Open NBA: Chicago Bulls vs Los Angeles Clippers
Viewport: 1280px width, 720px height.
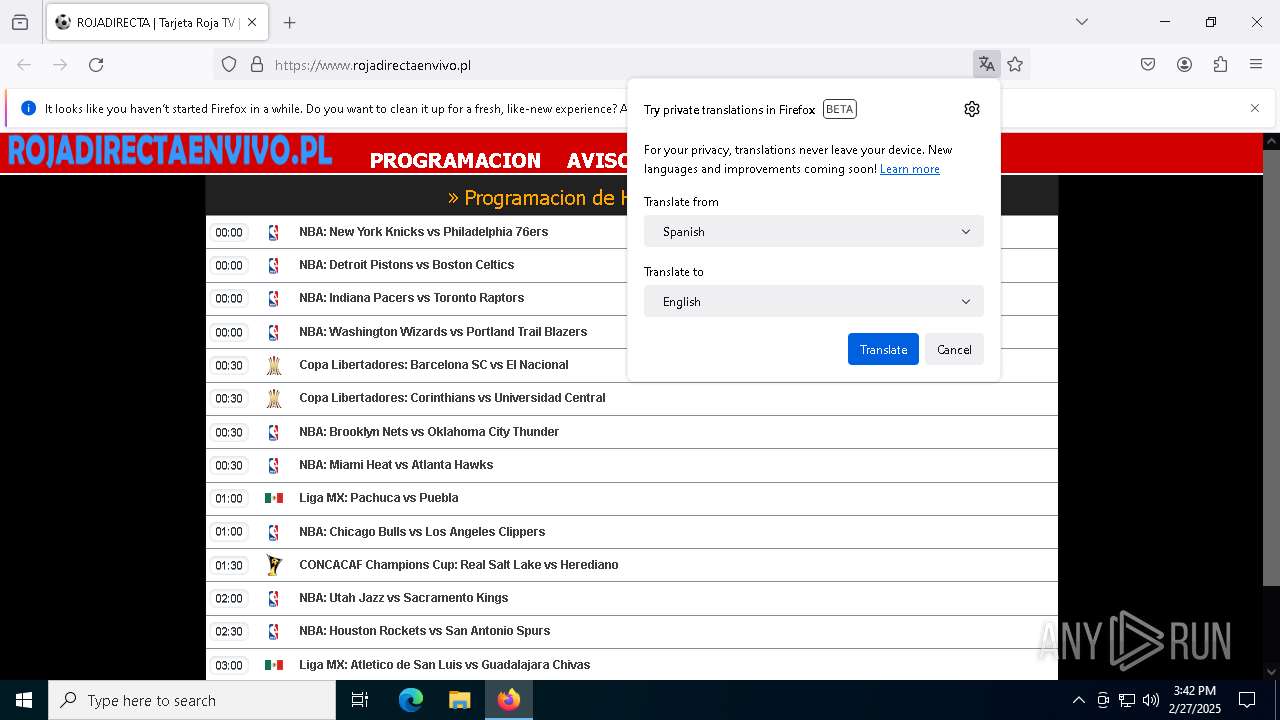tap(422, 532)
